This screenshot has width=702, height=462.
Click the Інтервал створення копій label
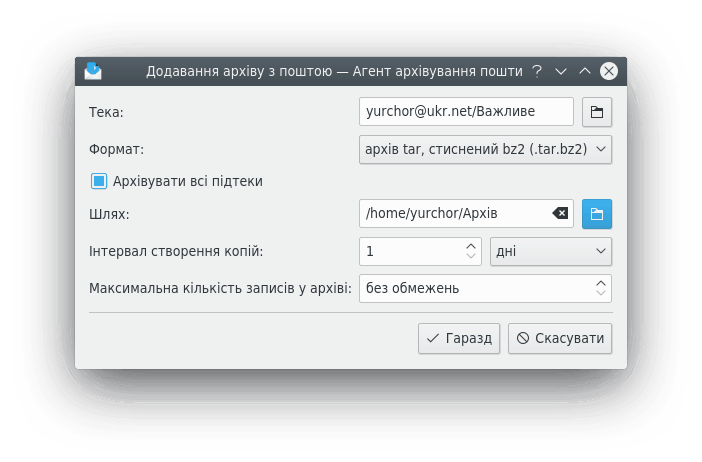[x=176, y=251]
